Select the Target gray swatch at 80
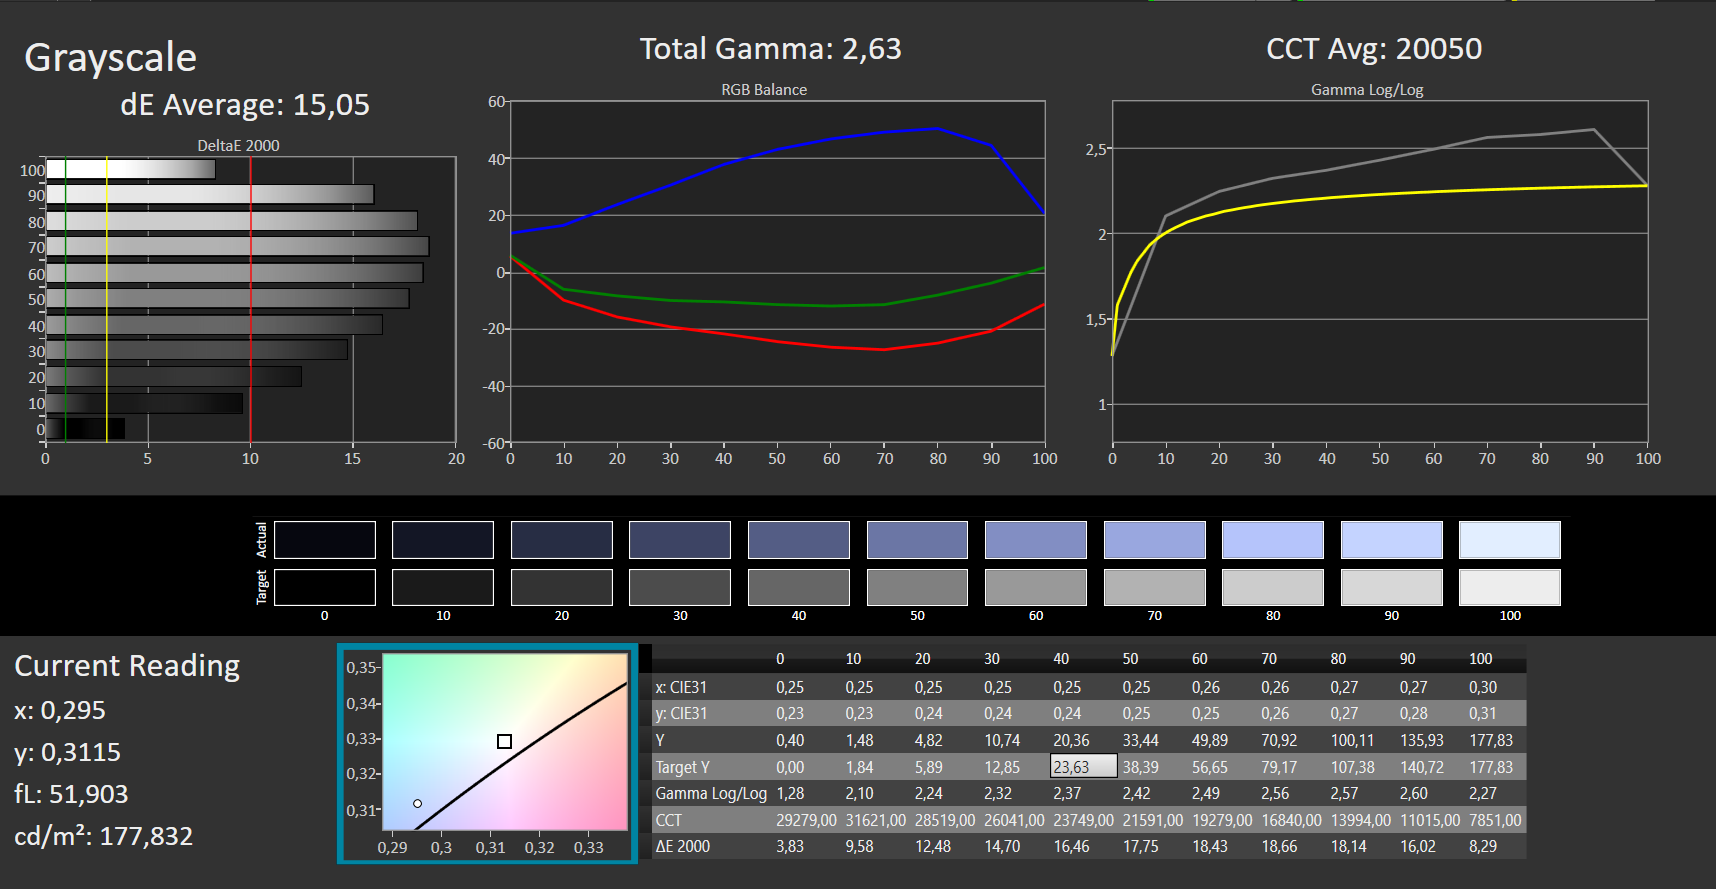Screen dimensions: 1716x889 1273,587
